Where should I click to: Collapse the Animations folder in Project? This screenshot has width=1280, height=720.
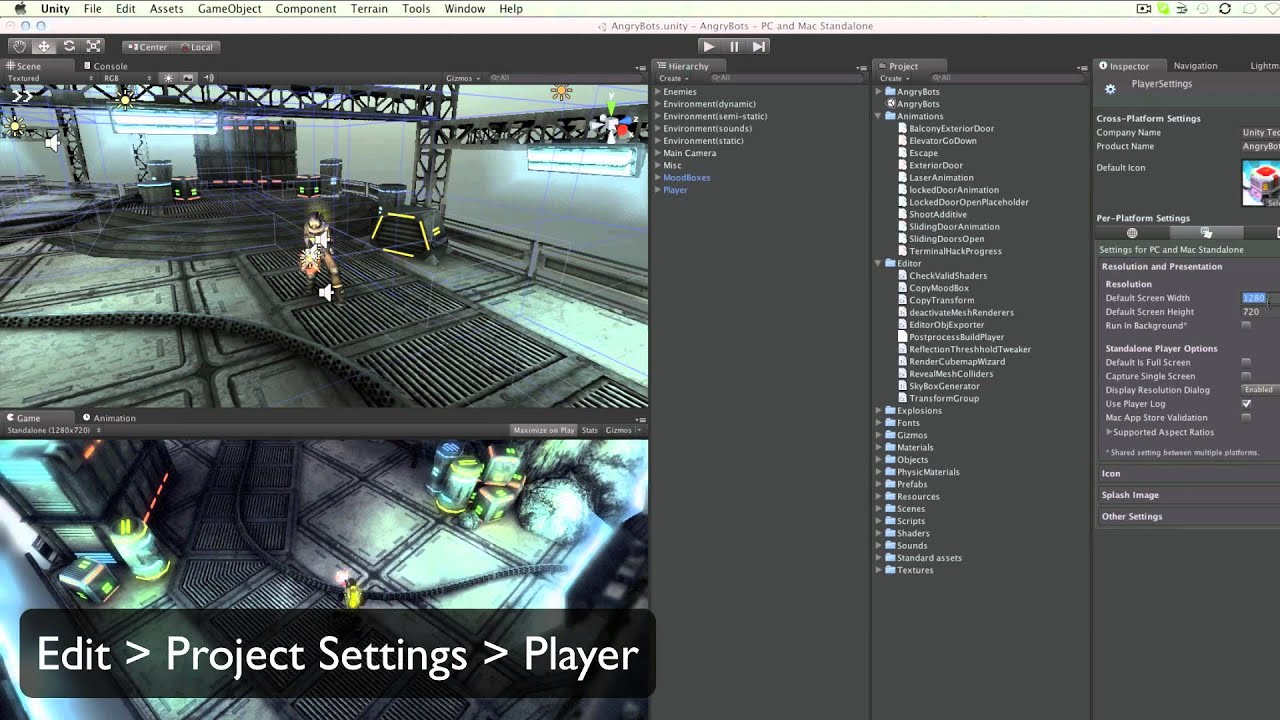tap(879, 116)
